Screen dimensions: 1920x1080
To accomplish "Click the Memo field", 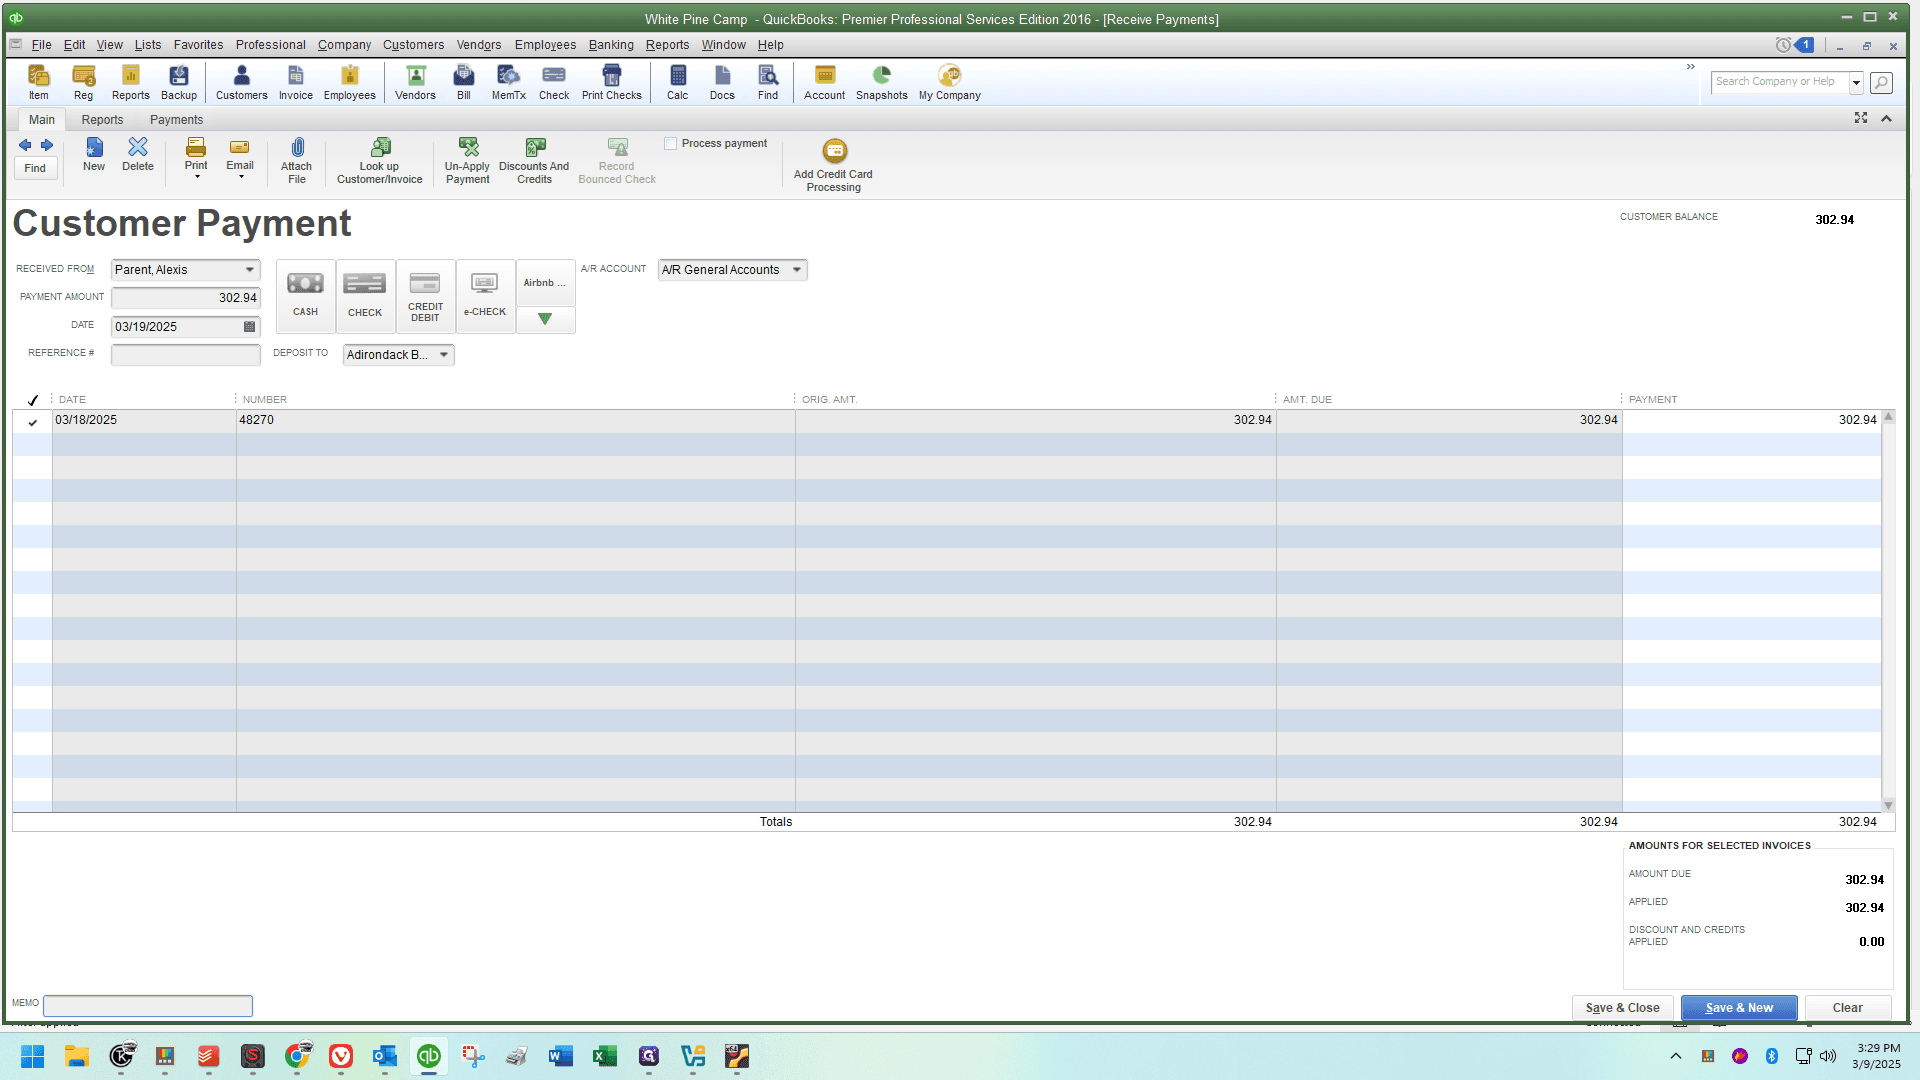I will pos(148,1005).
